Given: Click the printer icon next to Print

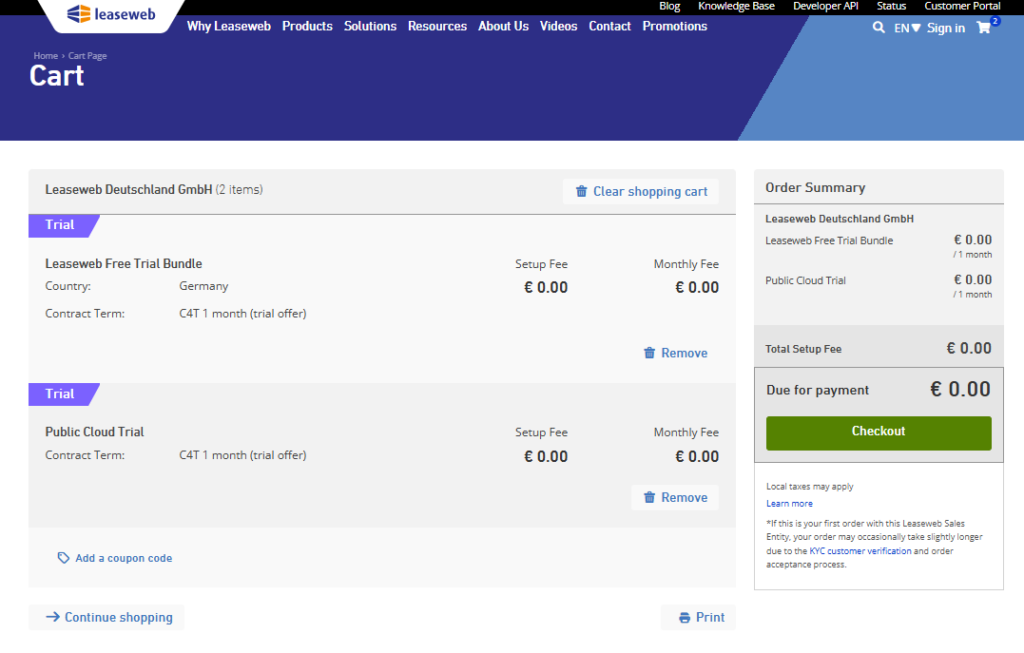Looking at the screenshot, I should click(684, 618).
